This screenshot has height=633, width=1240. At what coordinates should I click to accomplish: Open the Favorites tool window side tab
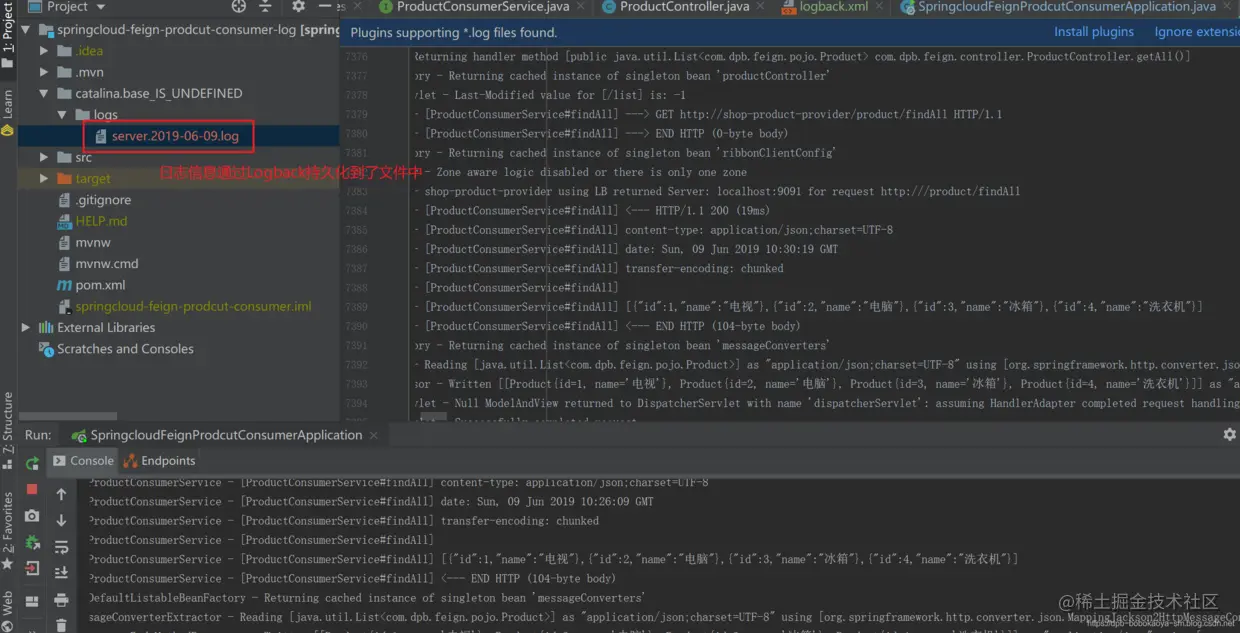8,533
